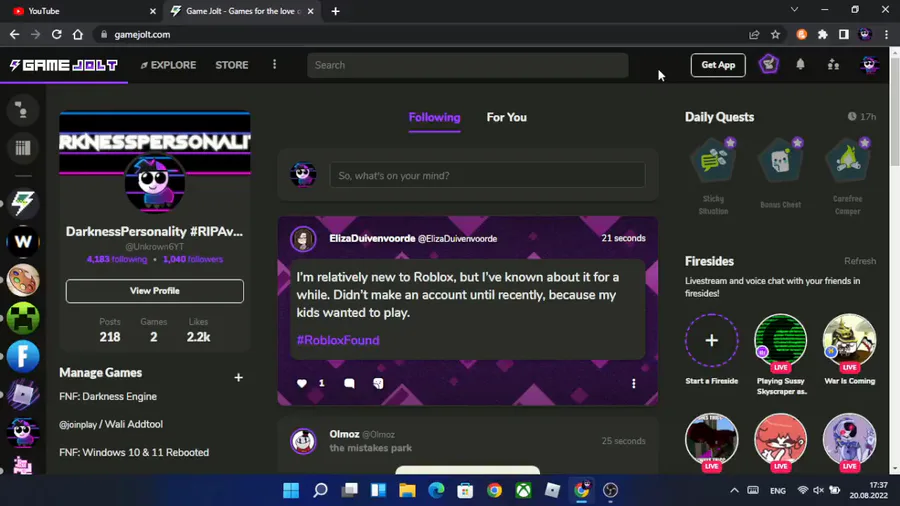
Task: Open the tab search dropdown arrow
Action: click(794, 10)
